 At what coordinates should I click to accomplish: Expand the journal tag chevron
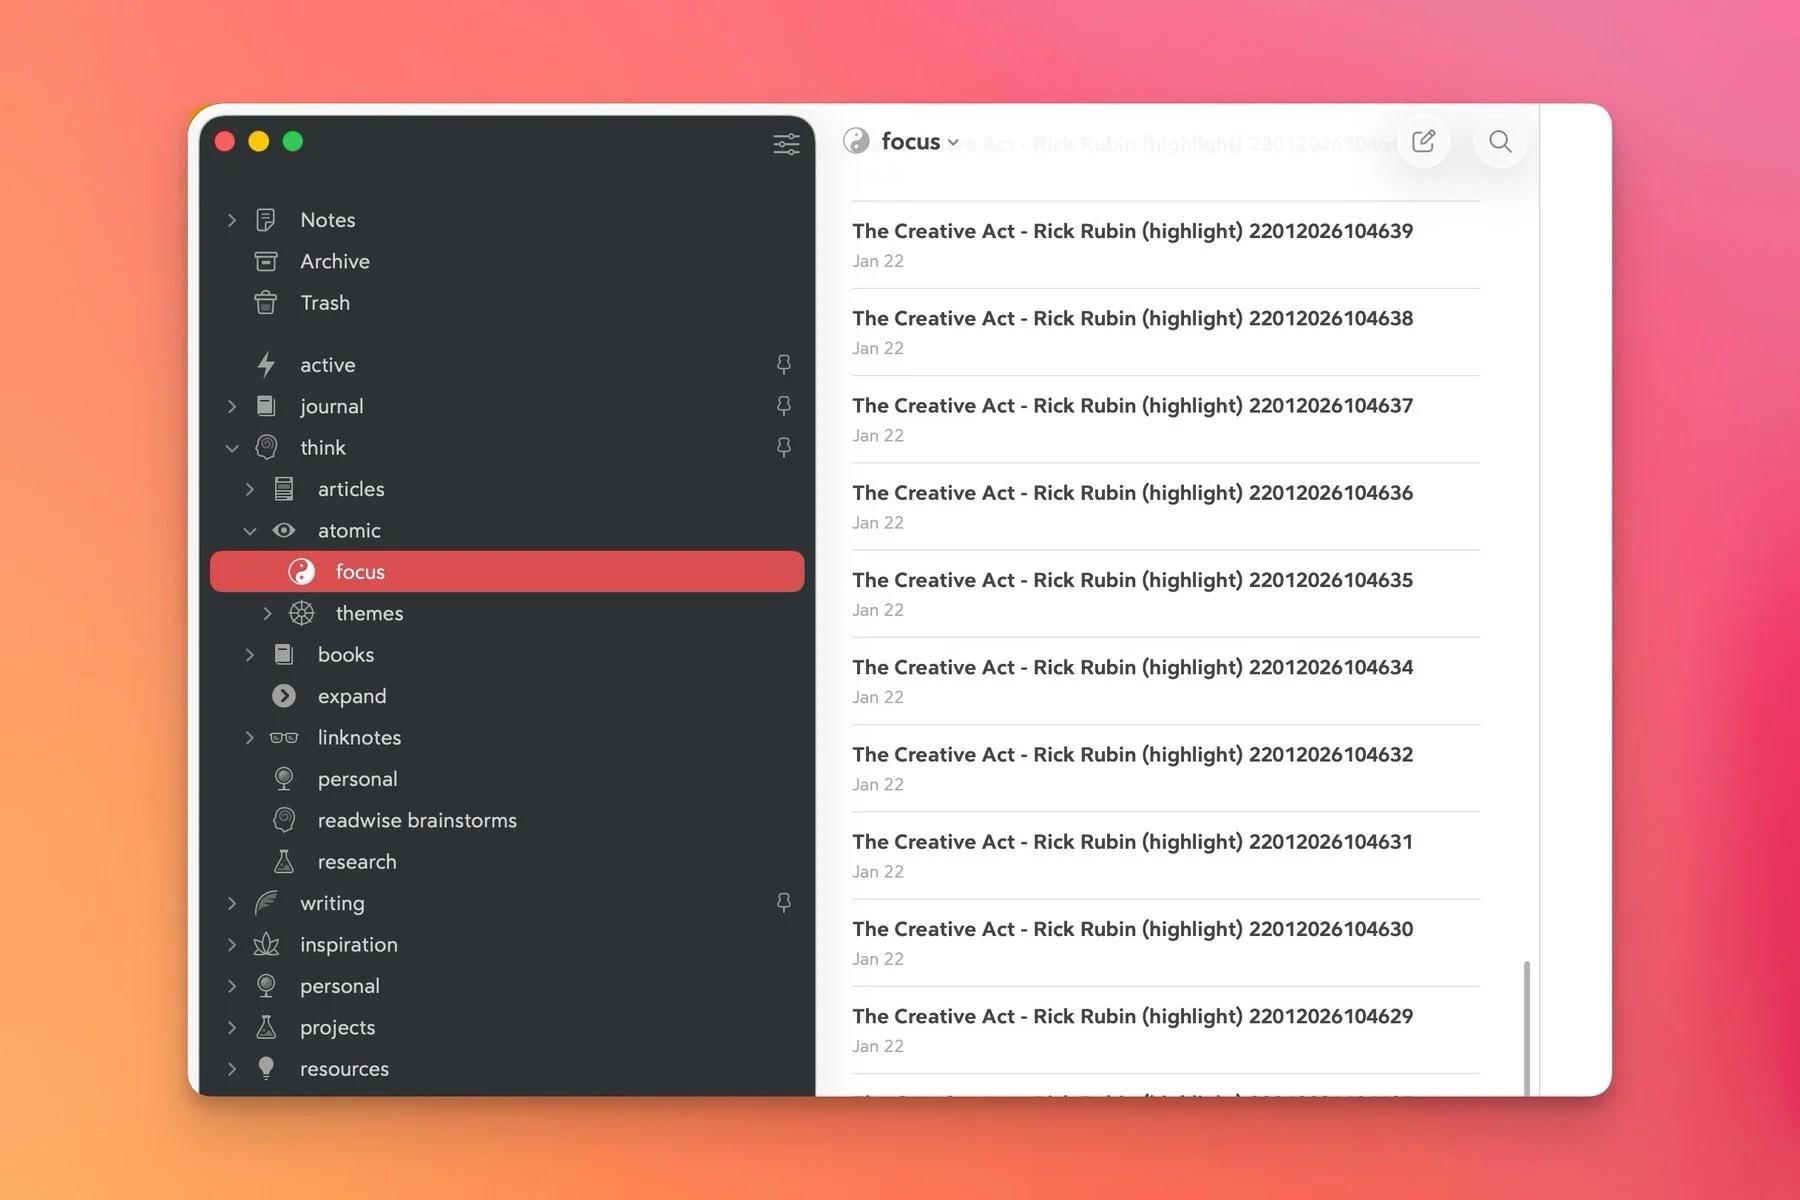[232, 406]
